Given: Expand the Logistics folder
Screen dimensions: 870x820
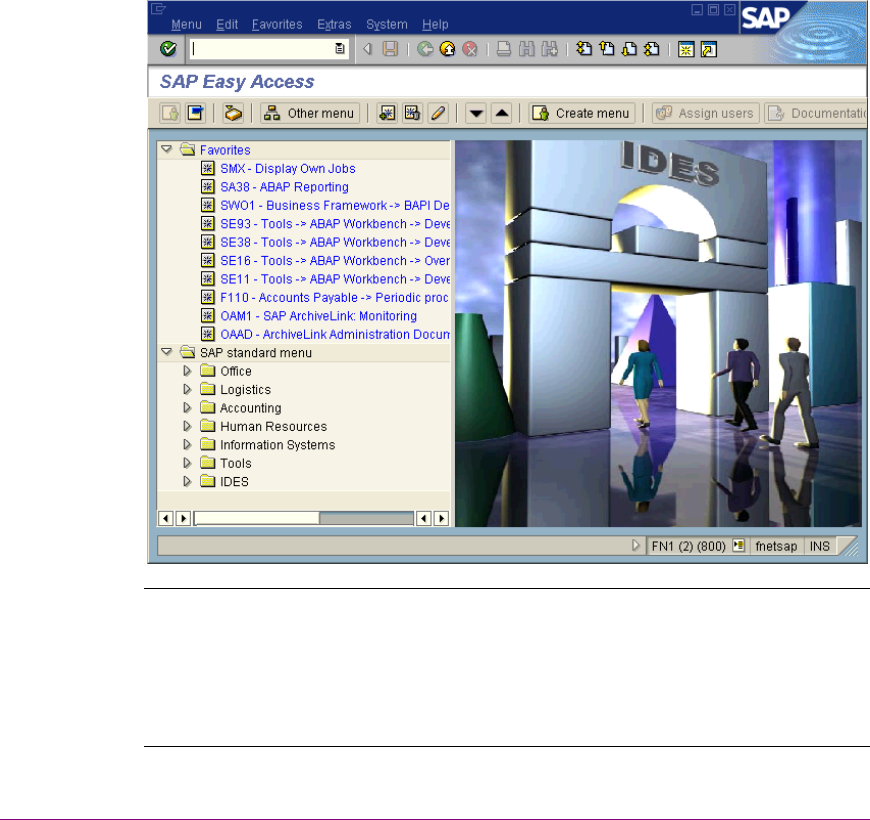Looking at the screenshot, I should (188, 389).
